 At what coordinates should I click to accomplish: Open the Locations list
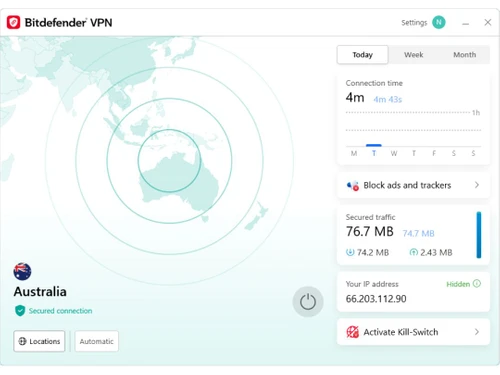pyautogui.click(x=39, y=341)
